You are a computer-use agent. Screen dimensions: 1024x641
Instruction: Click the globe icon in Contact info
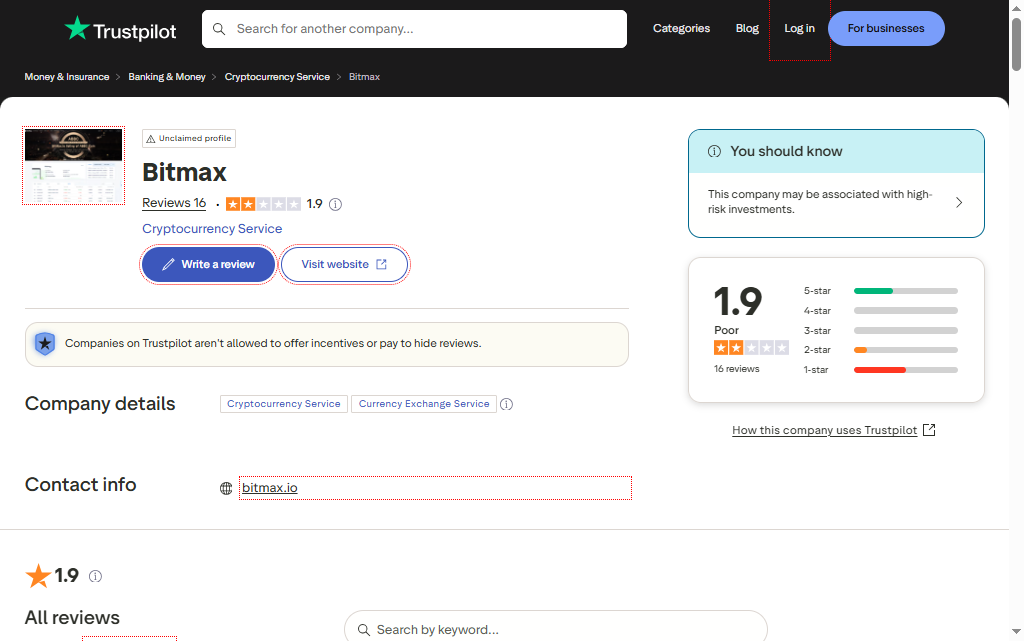226,488
